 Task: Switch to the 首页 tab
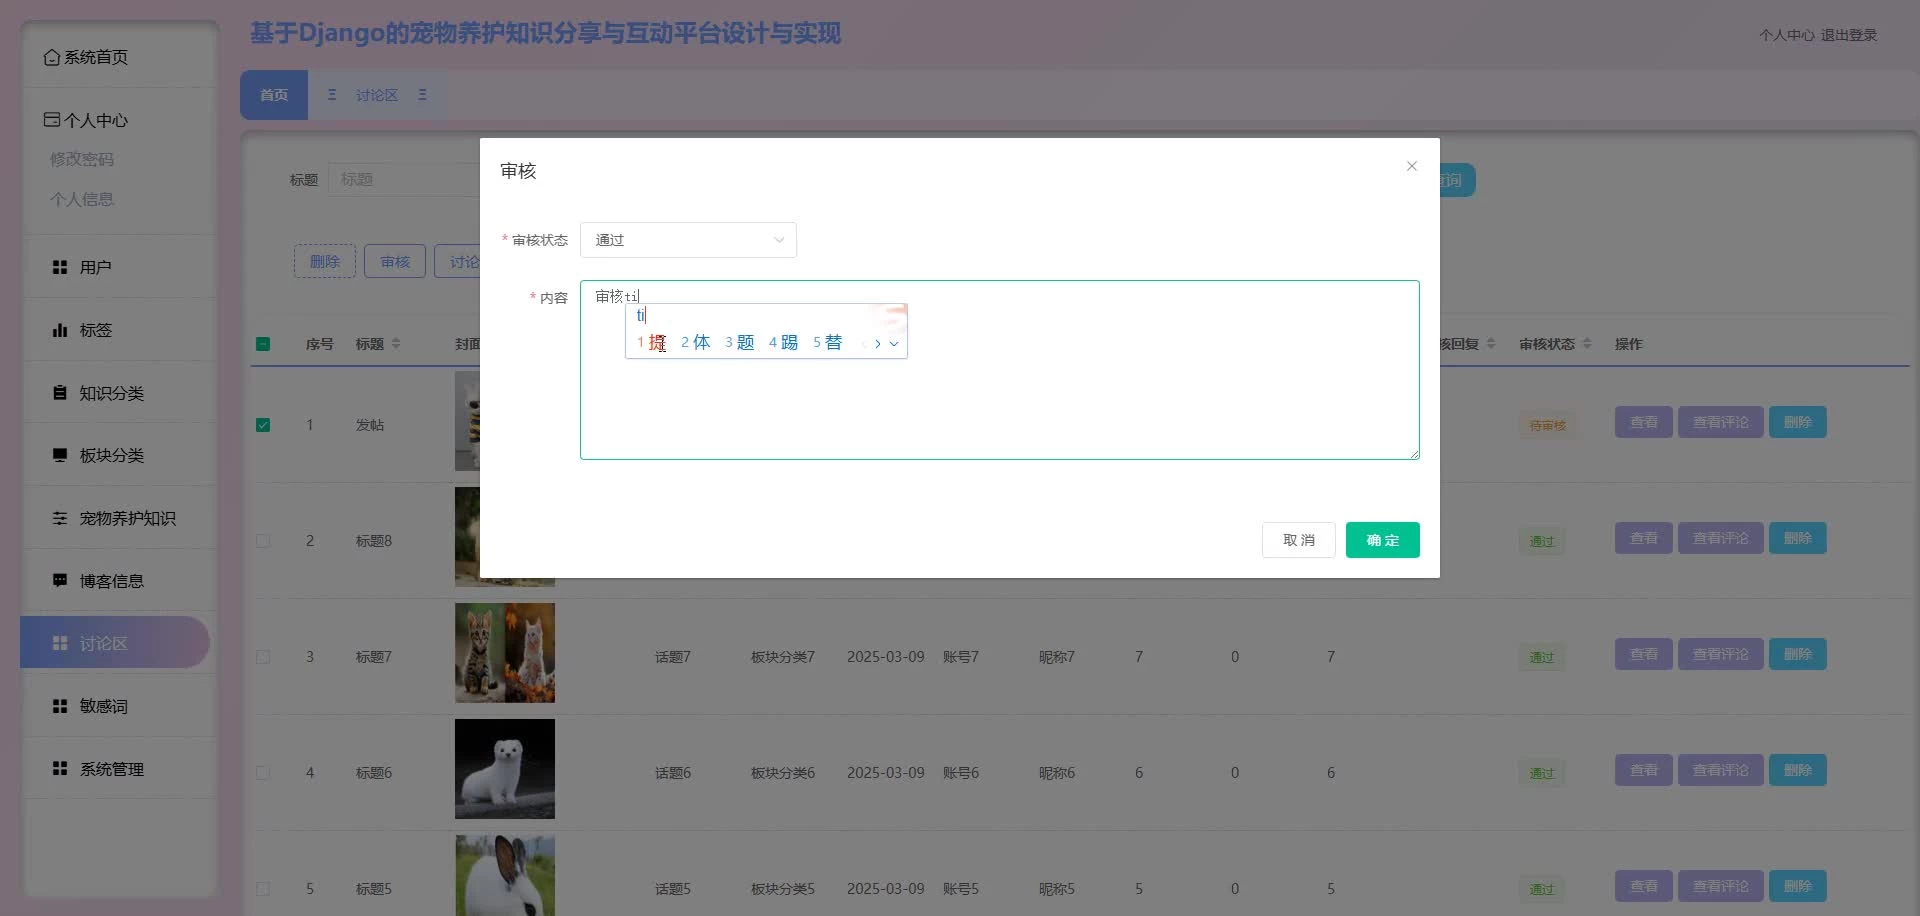[x=274, y=95]
